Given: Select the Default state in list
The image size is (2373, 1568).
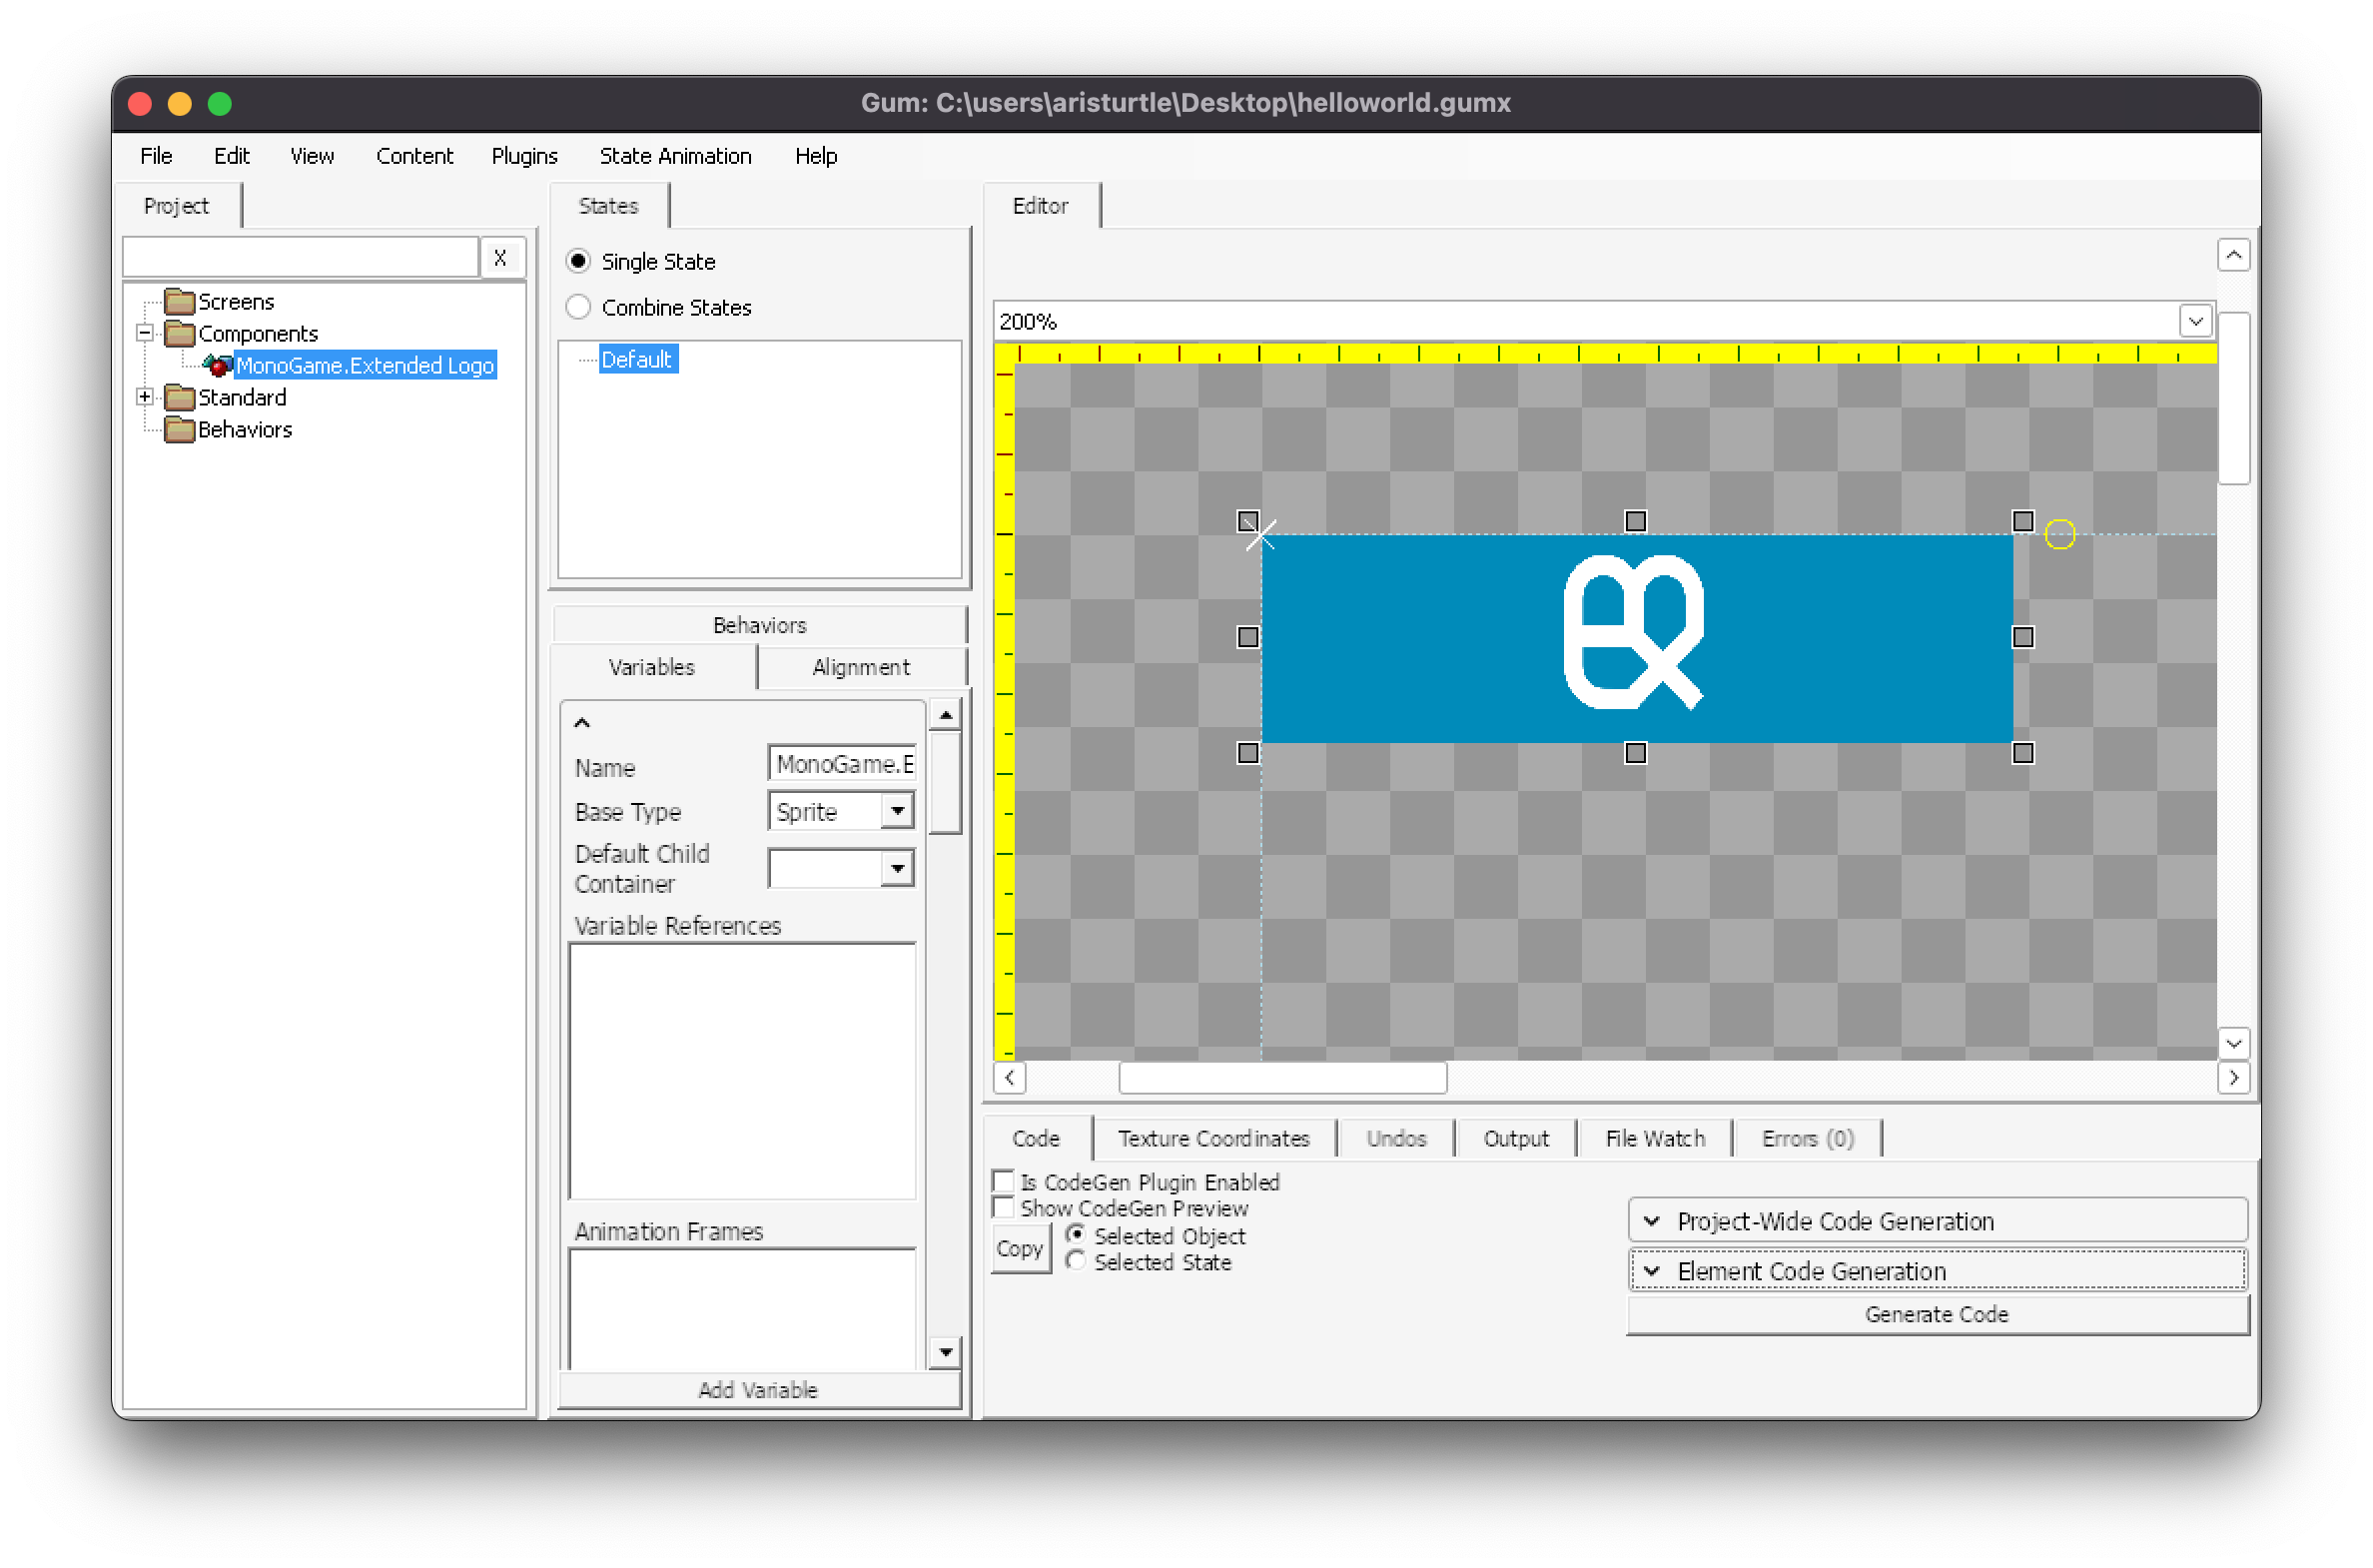Looking at the screenshot, I should pos(637,359).
